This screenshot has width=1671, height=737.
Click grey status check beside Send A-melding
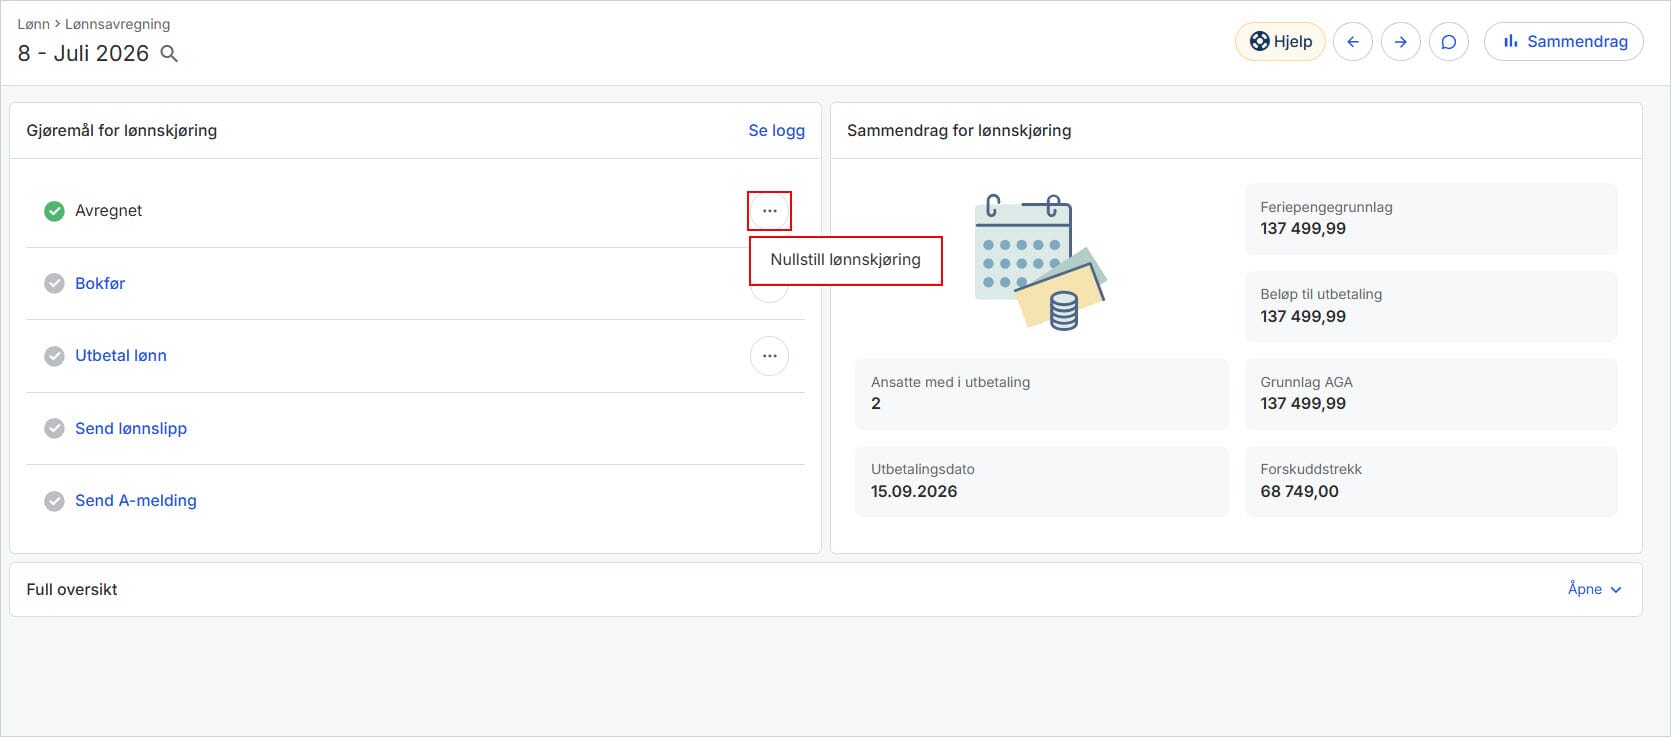click(x=54, y=501)
